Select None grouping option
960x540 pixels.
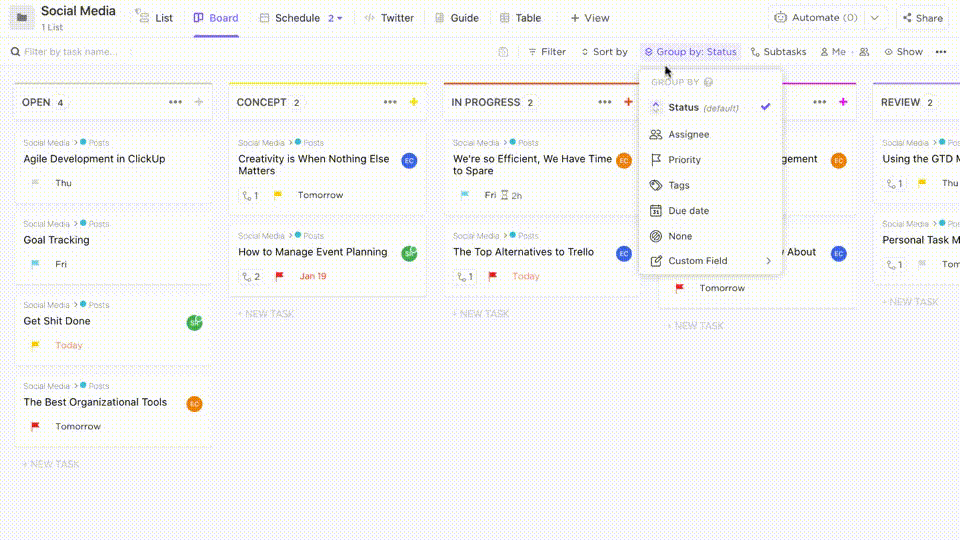pos(710,236)
